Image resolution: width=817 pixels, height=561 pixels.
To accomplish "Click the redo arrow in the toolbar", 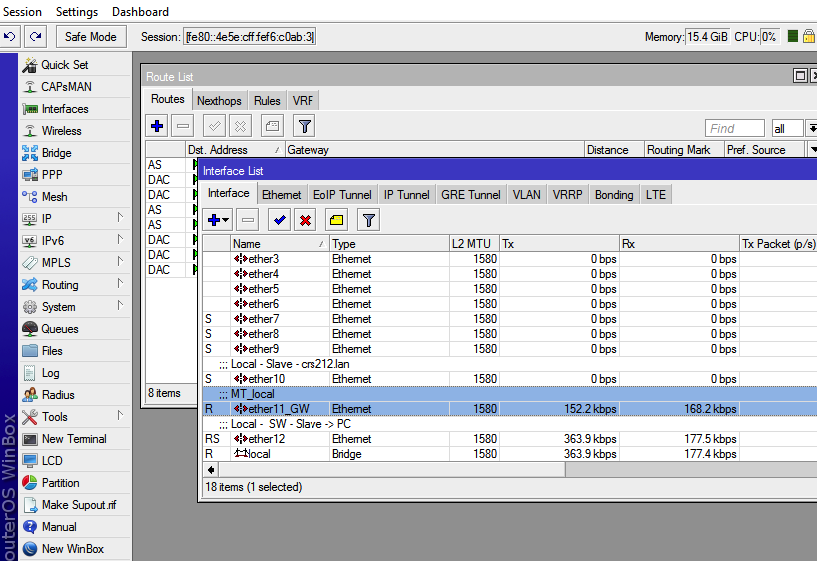I will coord(36,37).
